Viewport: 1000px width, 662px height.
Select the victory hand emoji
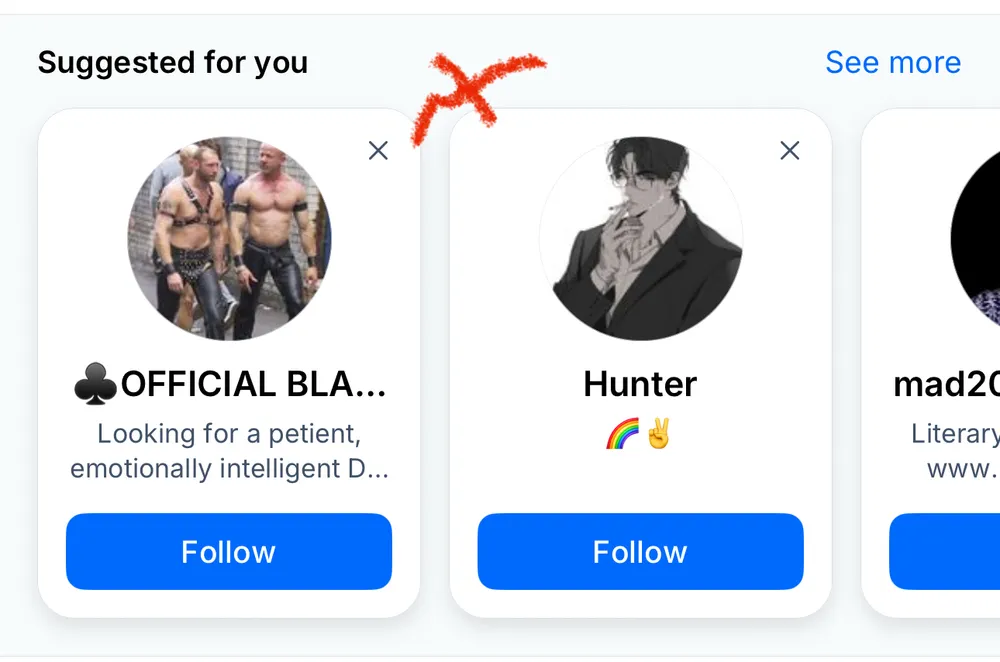point(659,434)
